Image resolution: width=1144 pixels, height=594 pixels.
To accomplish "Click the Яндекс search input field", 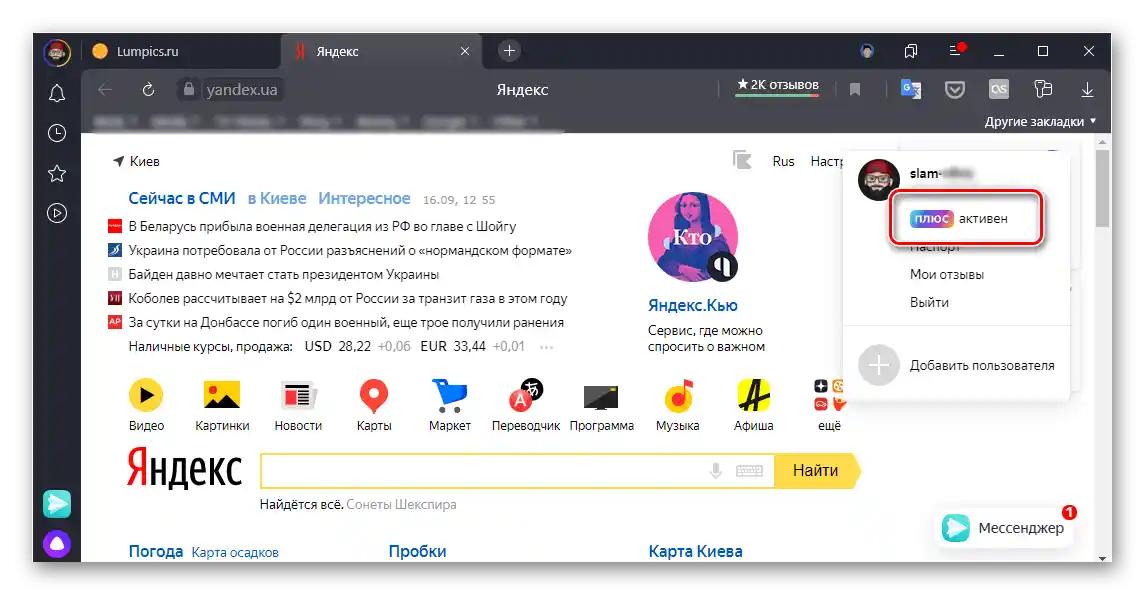I will point(518,471).
